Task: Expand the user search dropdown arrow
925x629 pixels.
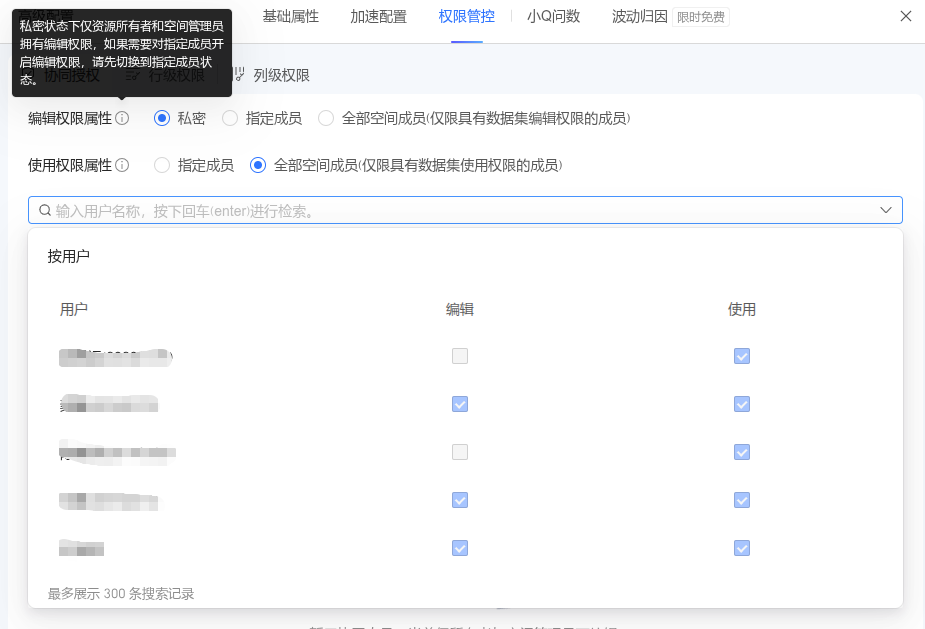Action: [885, 210]
